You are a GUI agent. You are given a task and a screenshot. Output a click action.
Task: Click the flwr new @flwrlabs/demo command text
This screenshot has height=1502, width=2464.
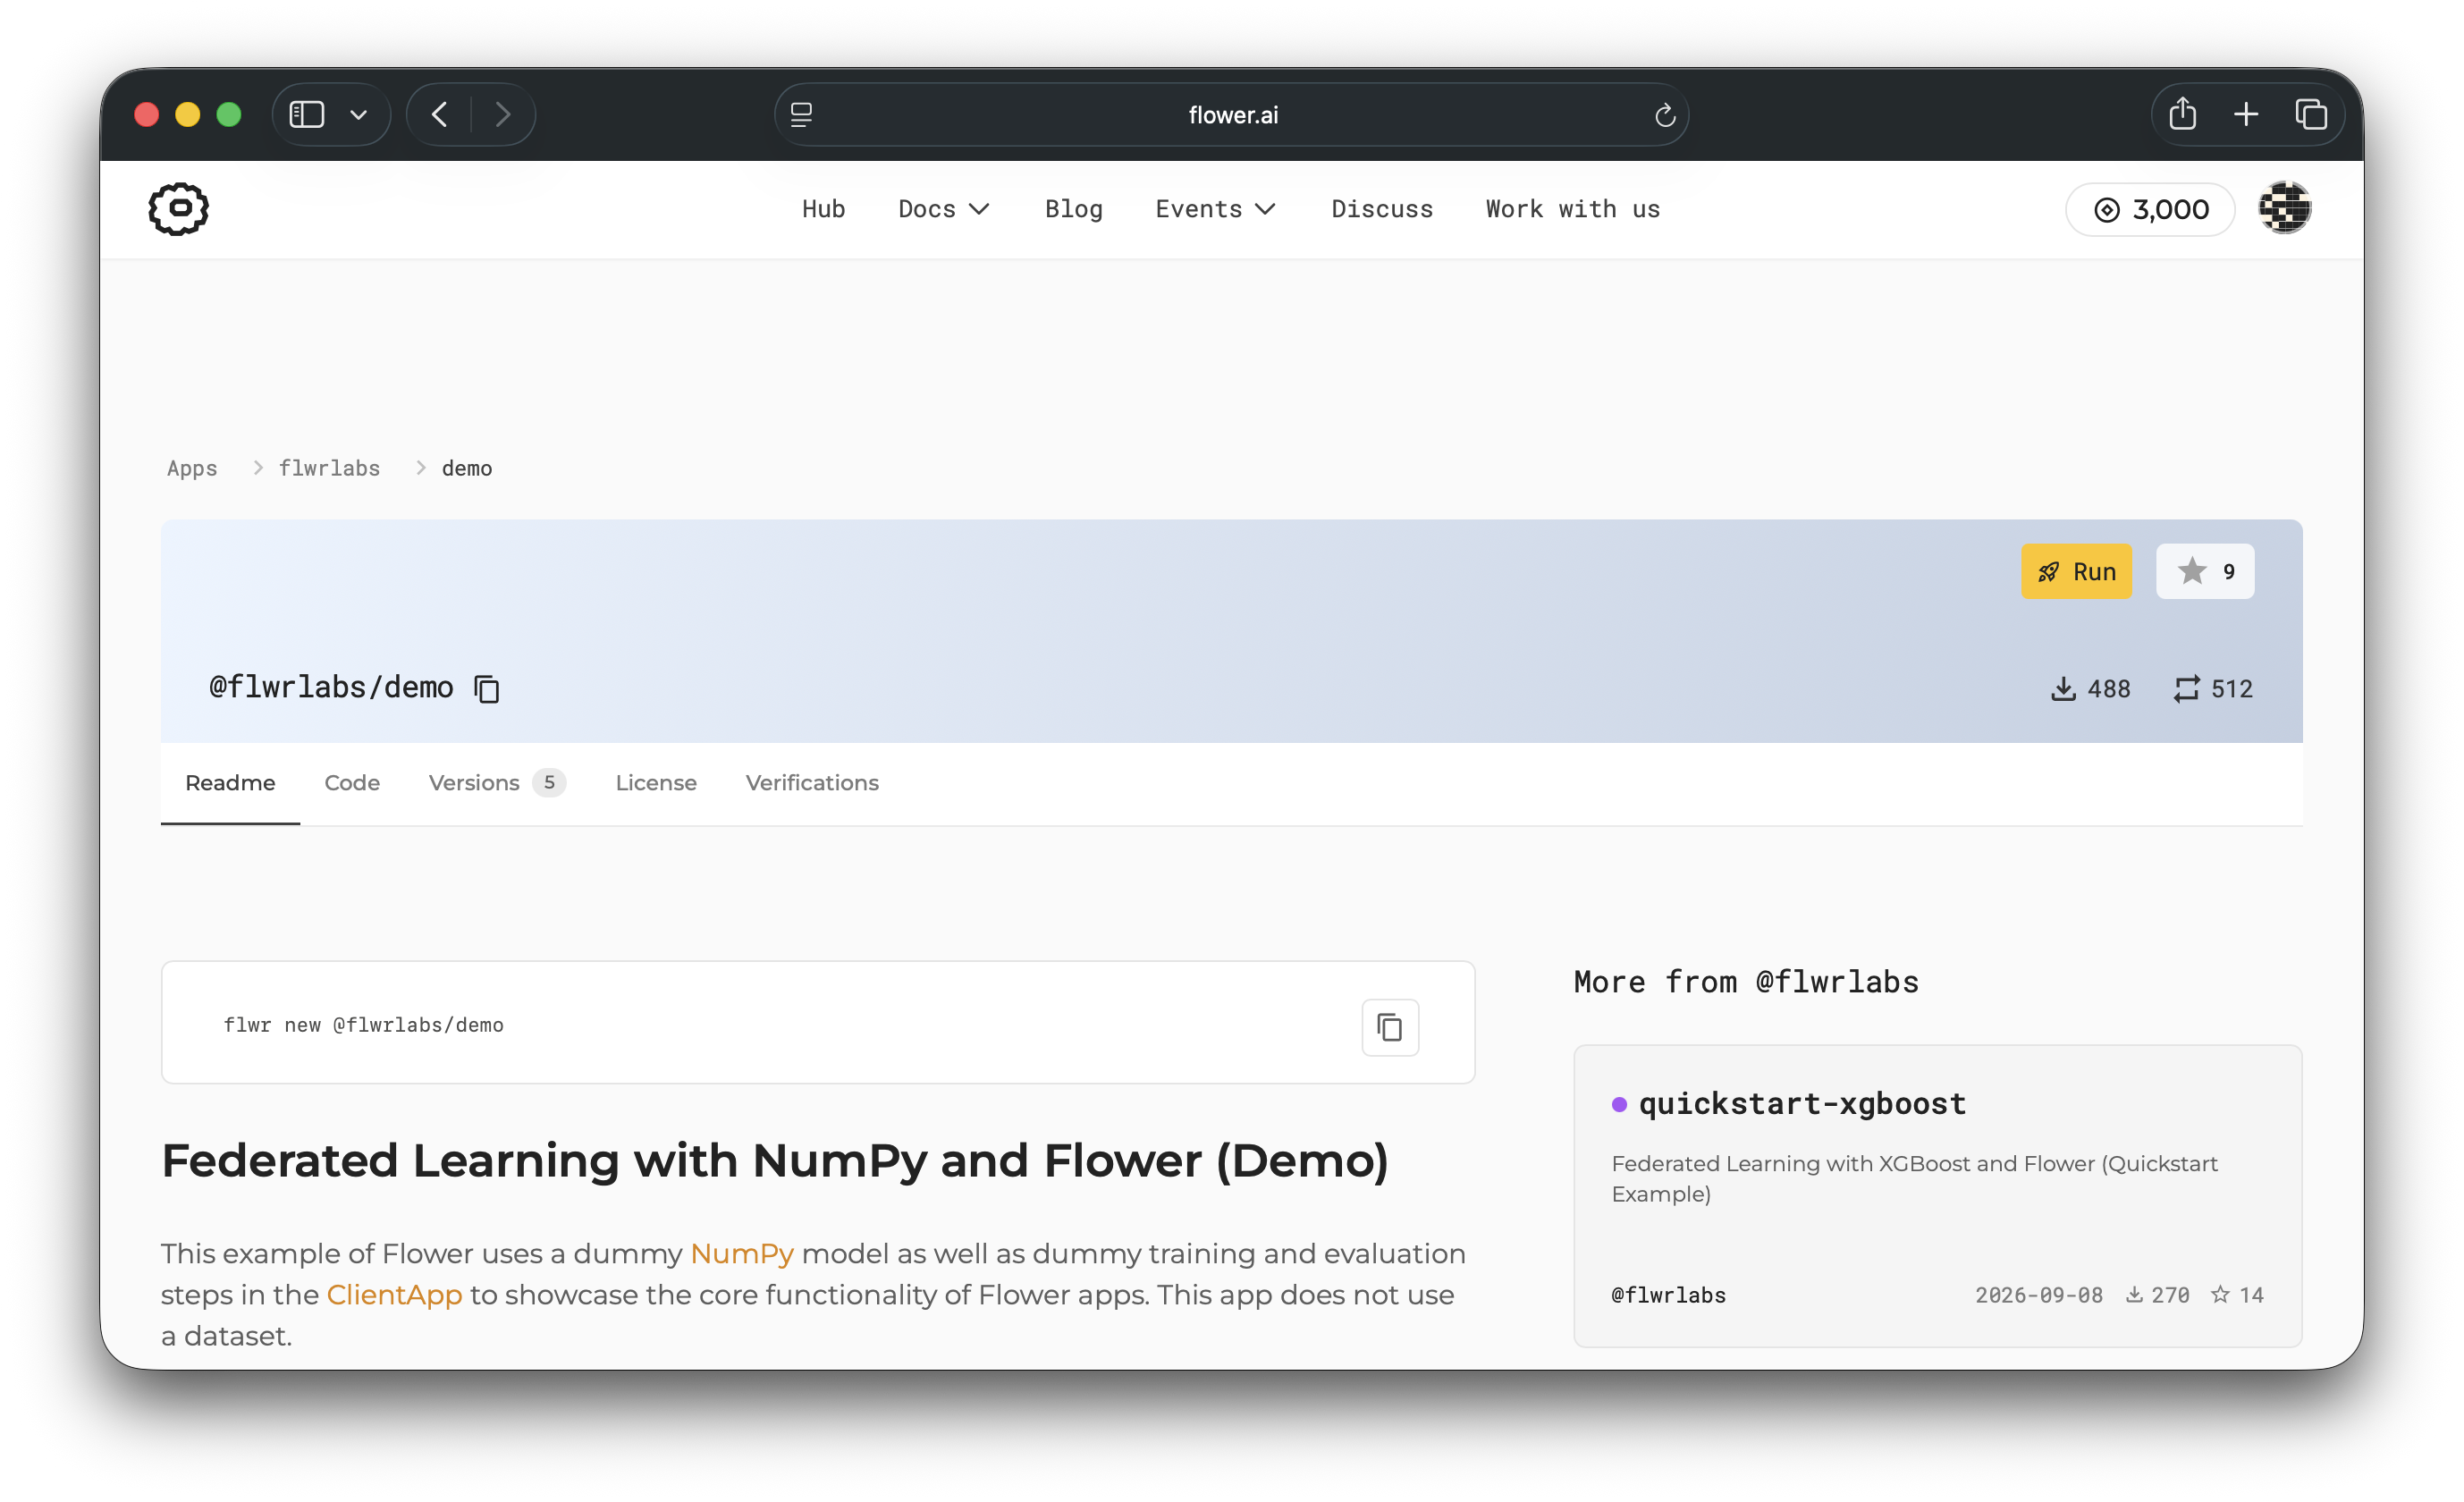coord(363,1025)
